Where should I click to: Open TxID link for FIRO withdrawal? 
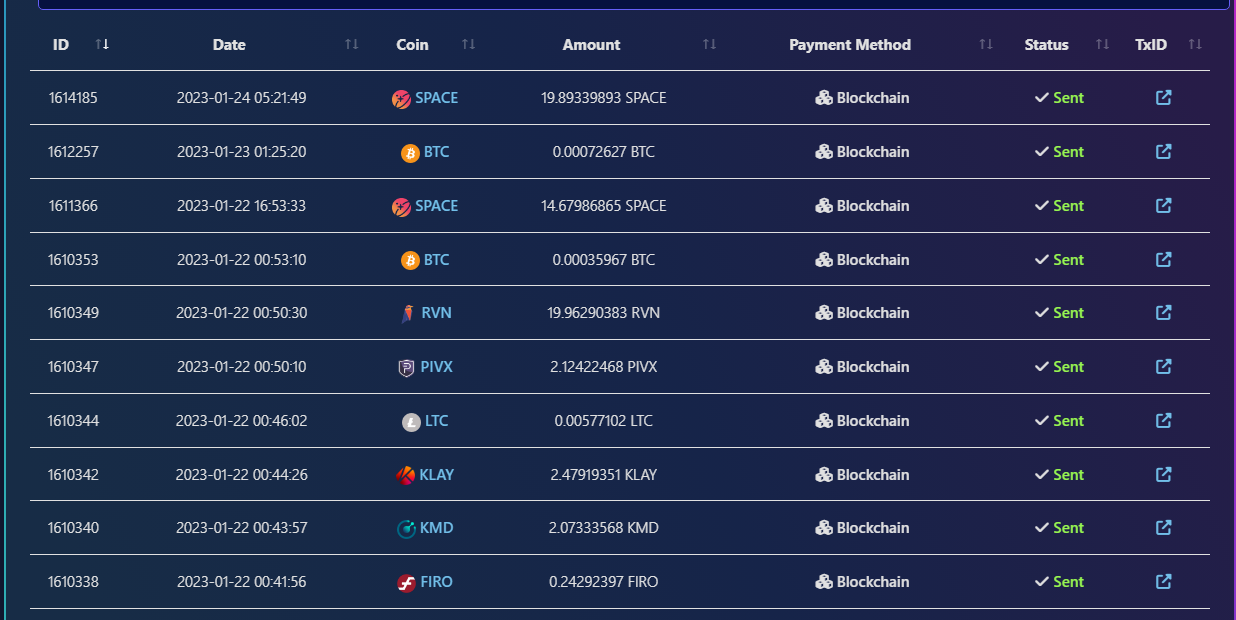(x=1163, y=582)
